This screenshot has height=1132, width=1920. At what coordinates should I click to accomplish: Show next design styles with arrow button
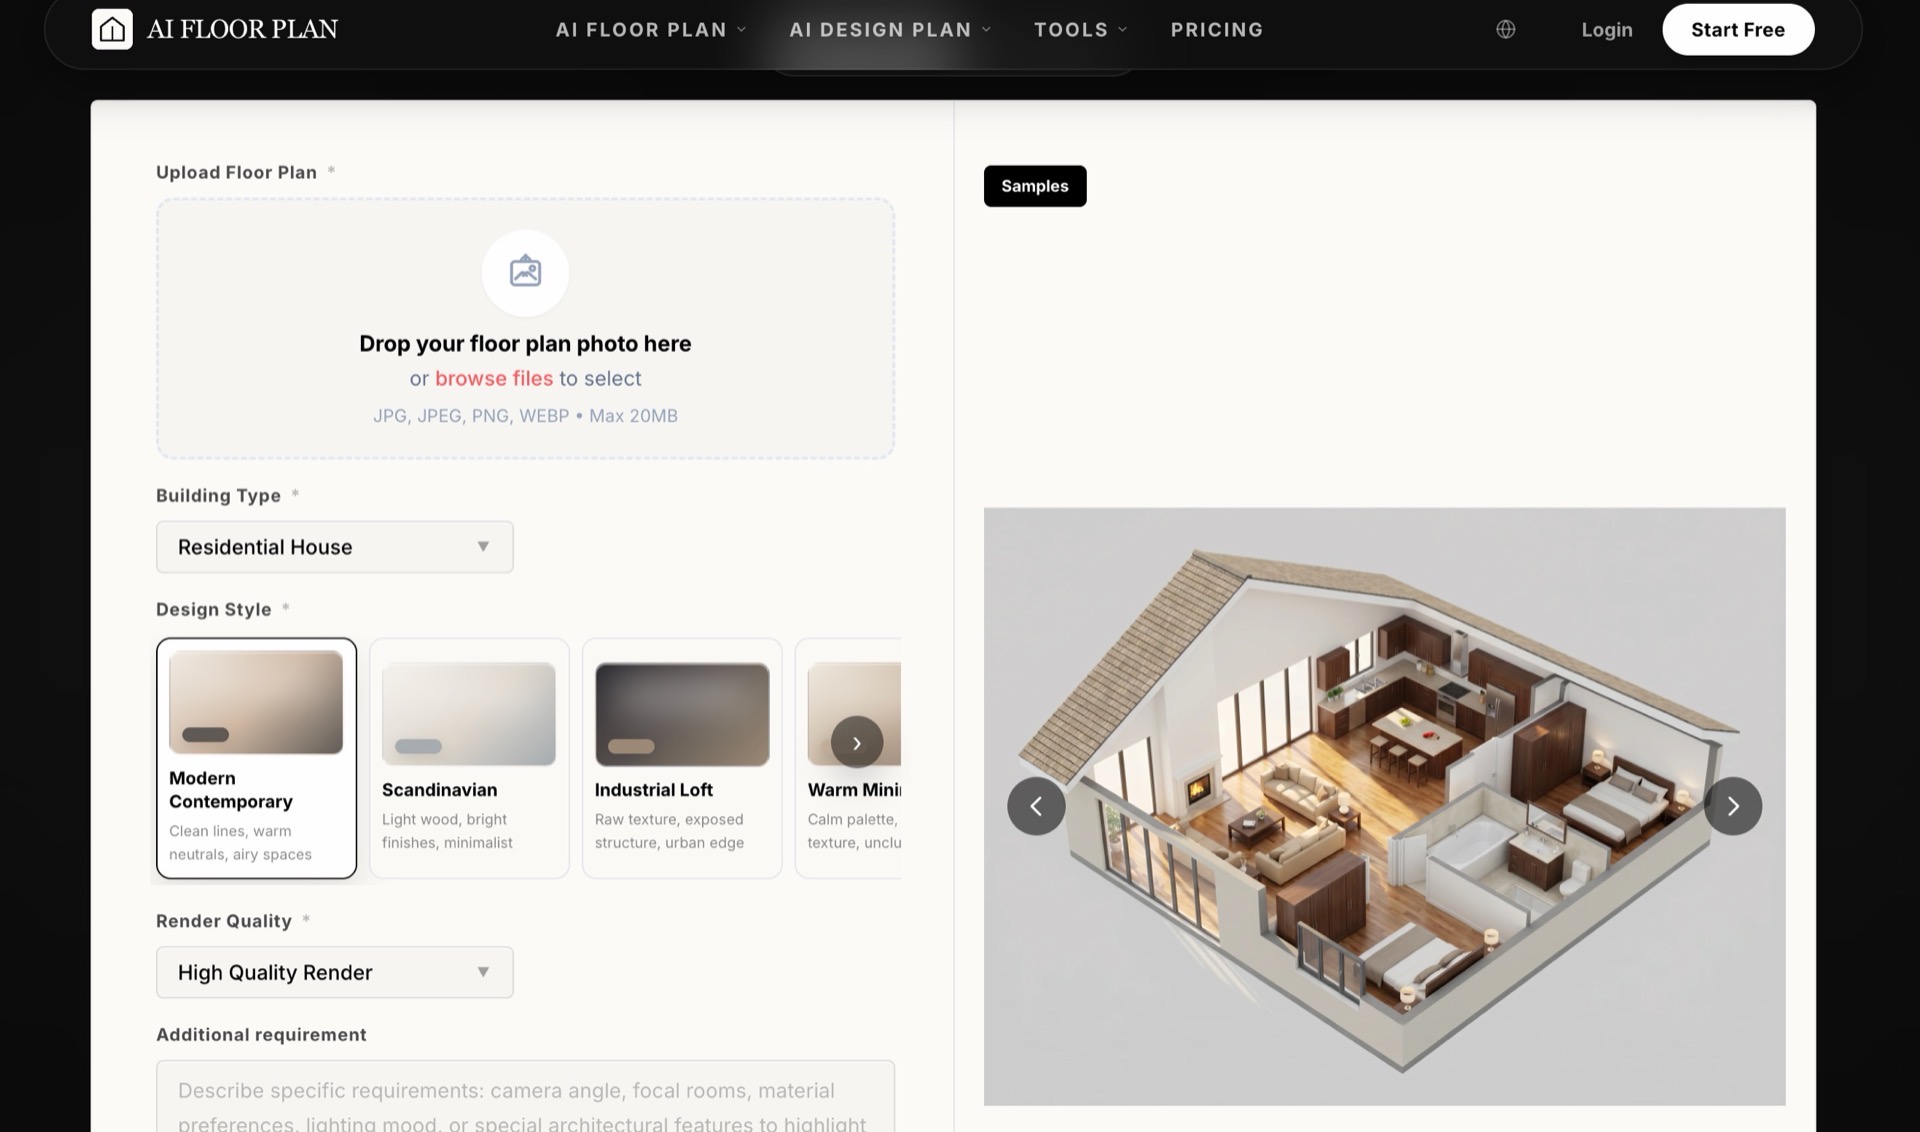point(857,742)
